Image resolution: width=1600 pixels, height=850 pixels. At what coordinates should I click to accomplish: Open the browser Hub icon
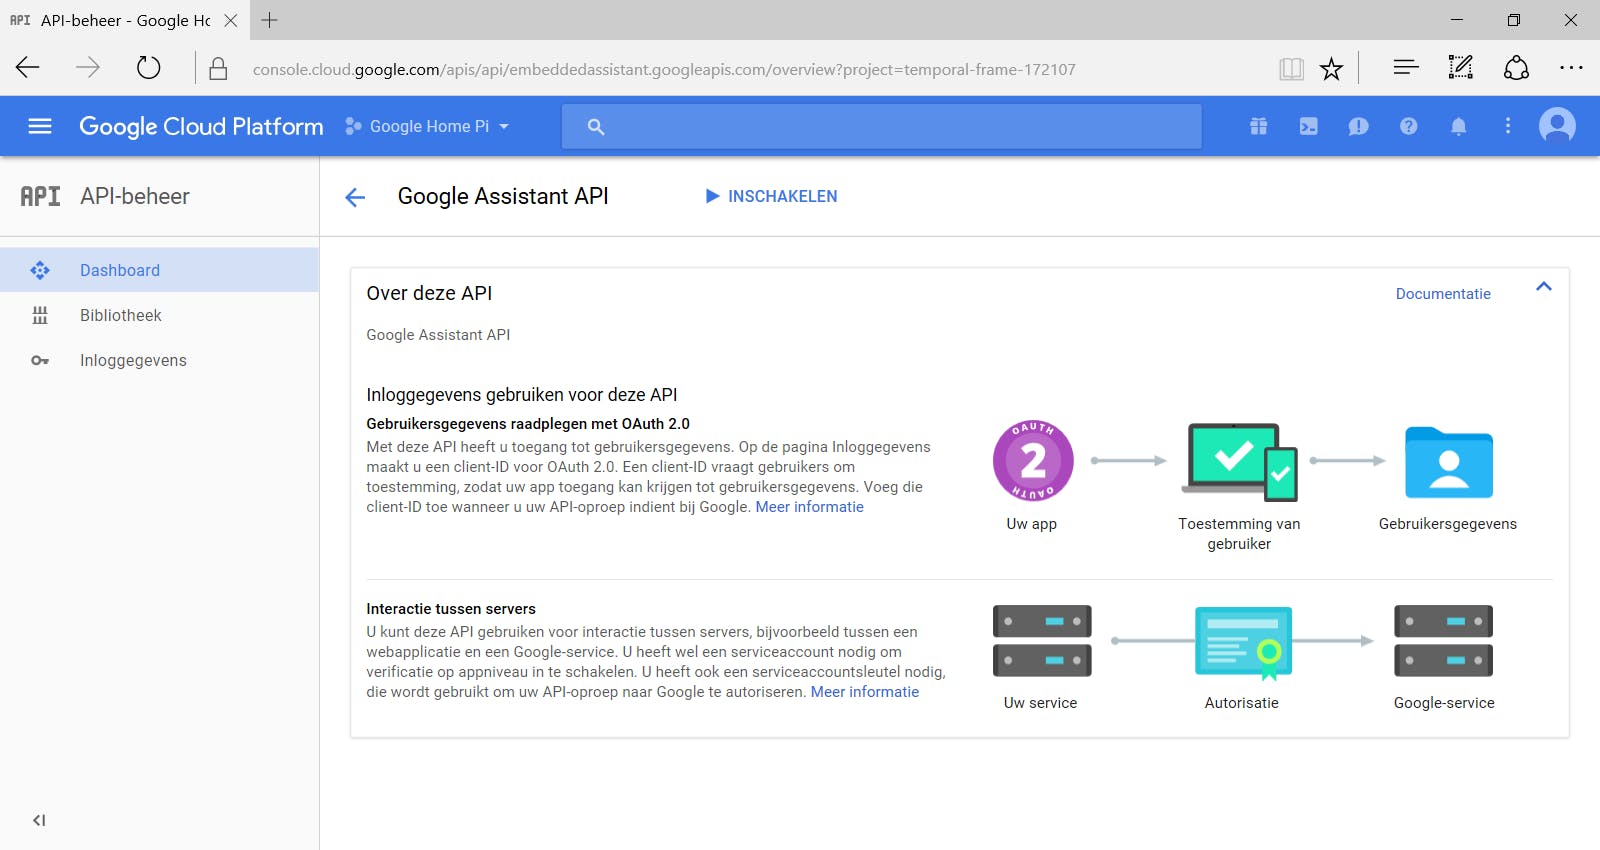click(1406, 68)
